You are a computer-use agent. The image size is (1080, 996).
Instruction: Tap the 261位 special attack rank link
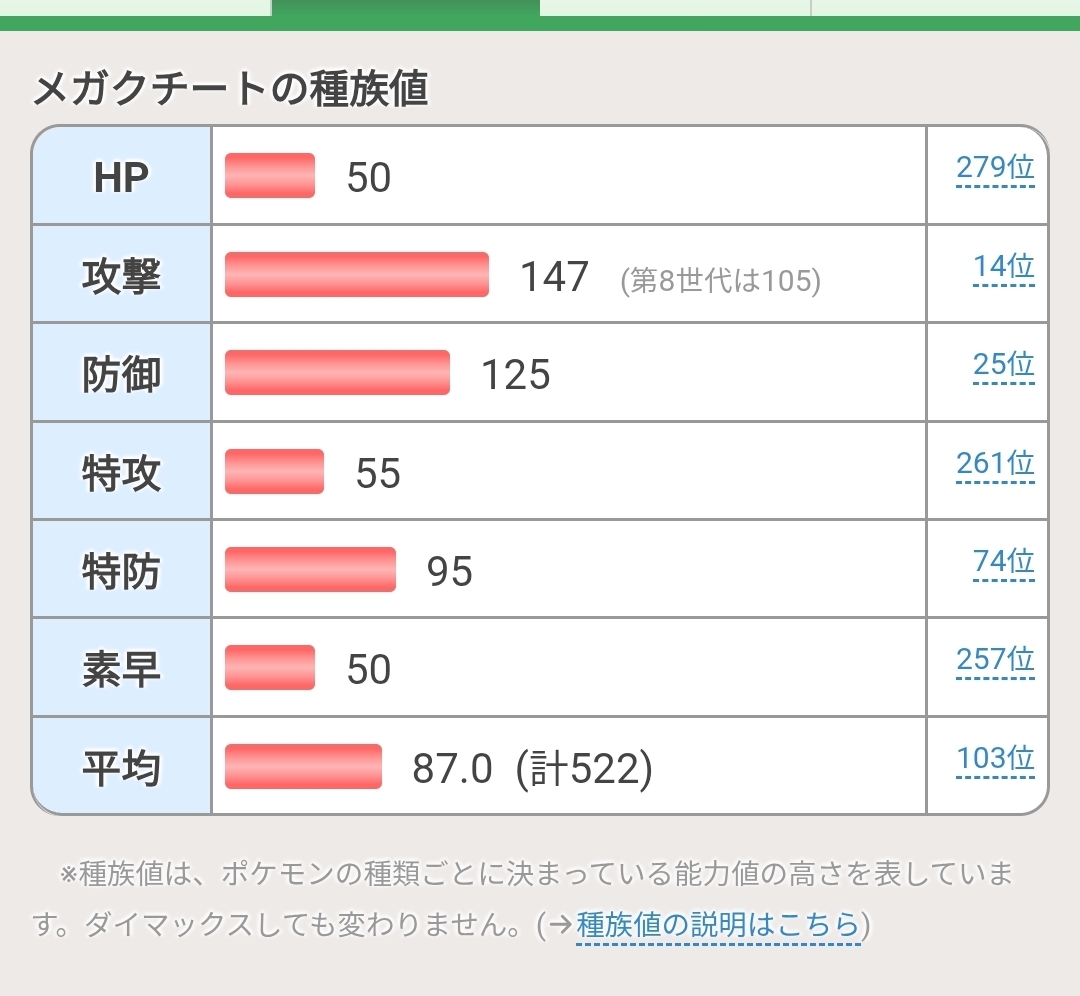[x=994, y=464]
